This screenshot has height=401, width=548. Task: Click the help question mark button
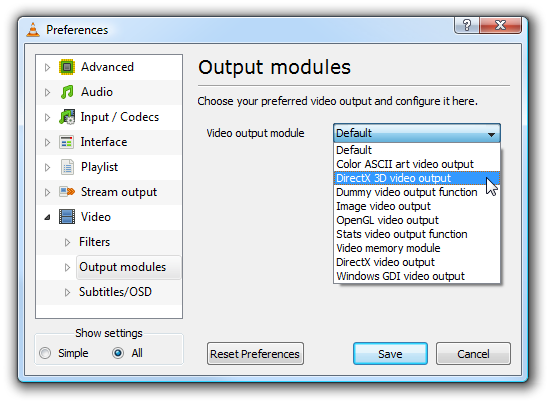click(x=467, y=25)
